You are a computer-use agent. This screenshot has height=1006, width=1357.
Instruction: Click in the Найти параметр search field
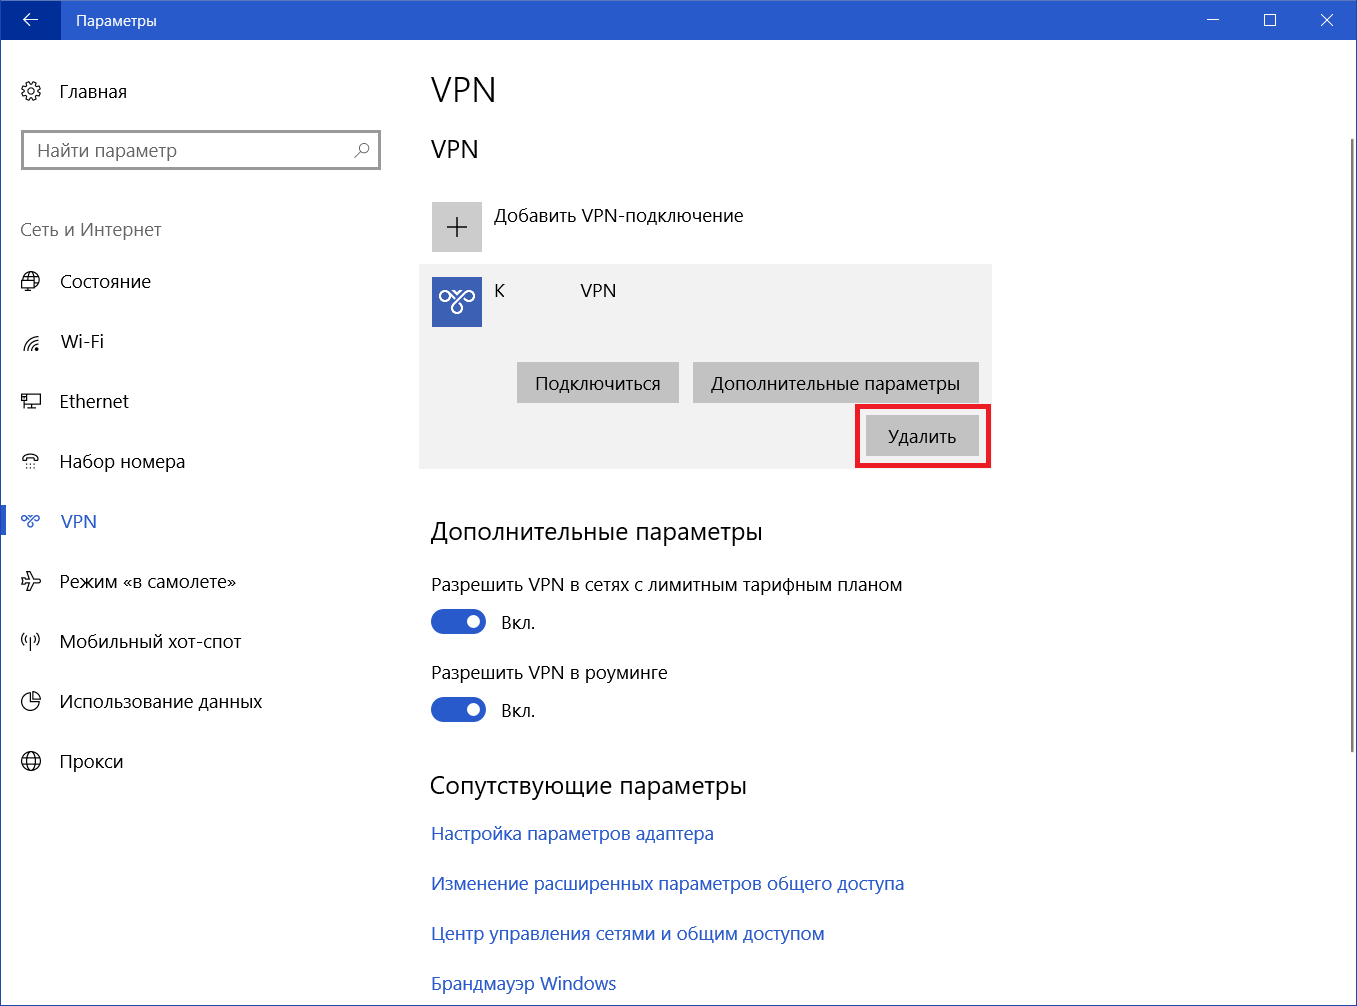(190, 150)
